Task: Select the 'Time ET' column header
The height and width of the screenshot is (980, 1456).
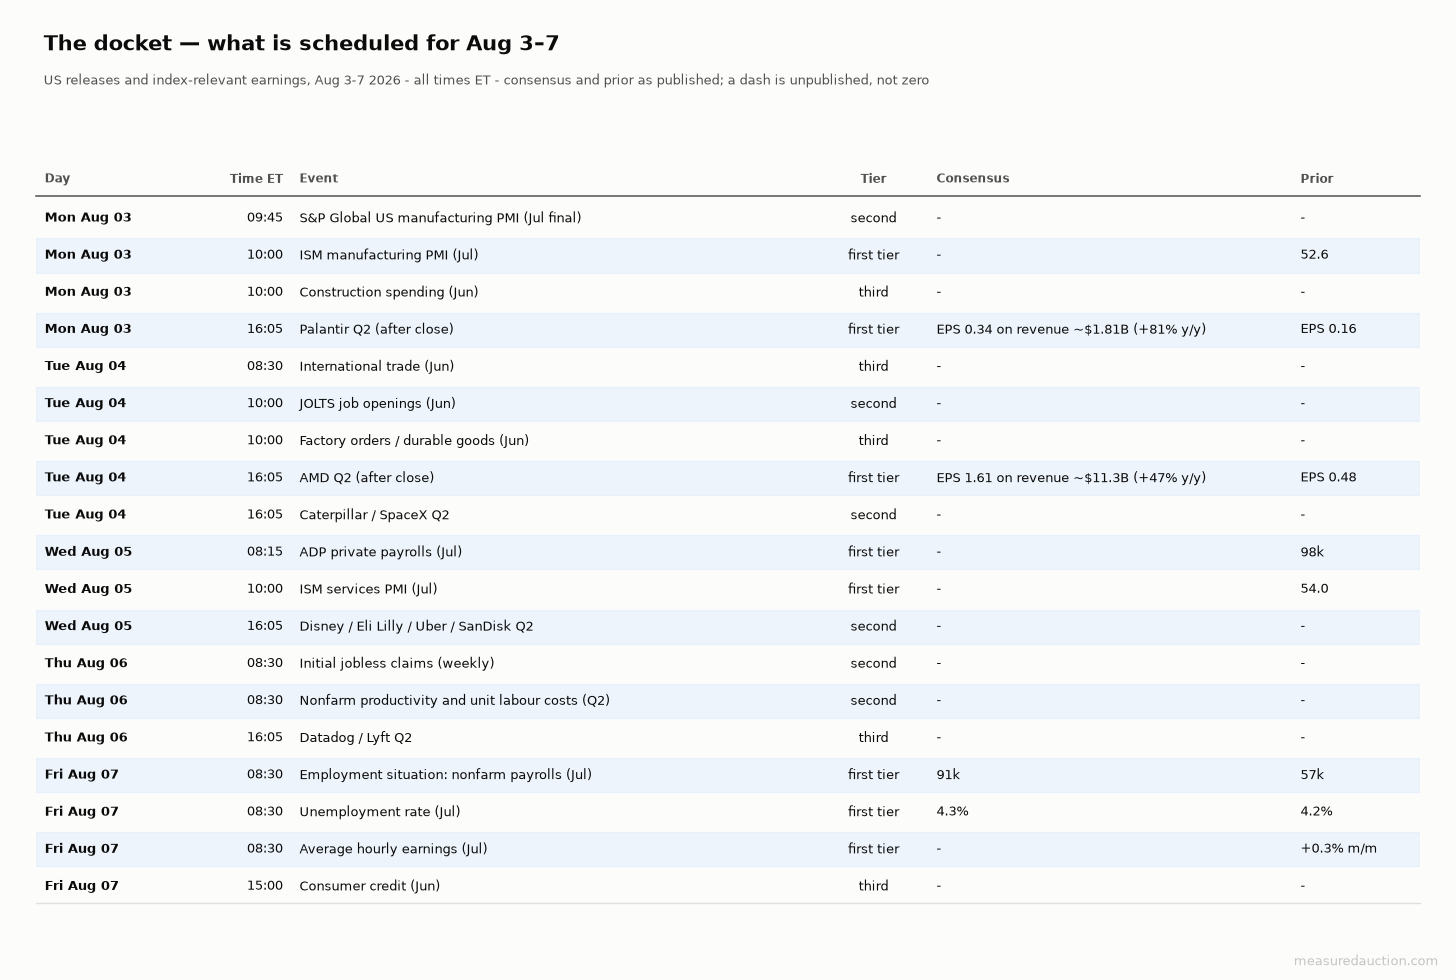Action: [256, 178]
